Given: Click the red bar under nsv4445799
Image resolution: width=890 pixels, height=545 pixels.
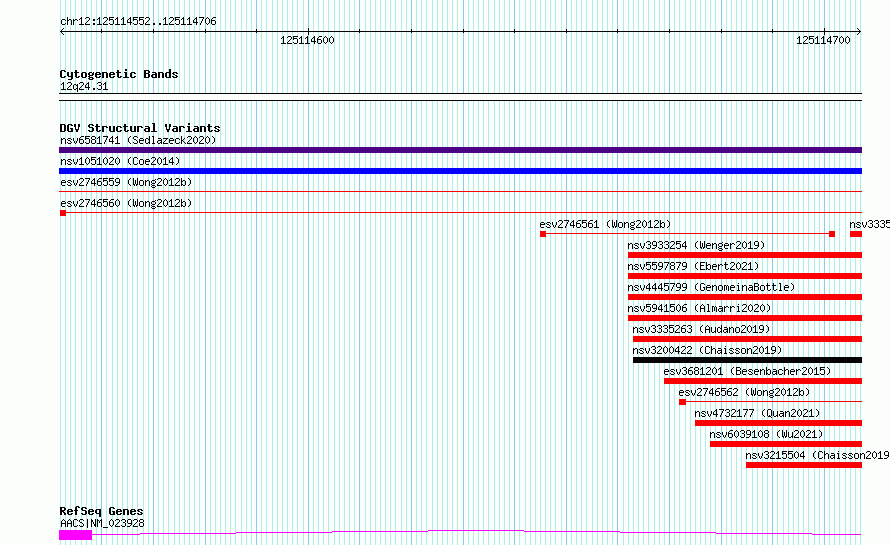Looking at the screenshot, I should click(x=745, y=297).
